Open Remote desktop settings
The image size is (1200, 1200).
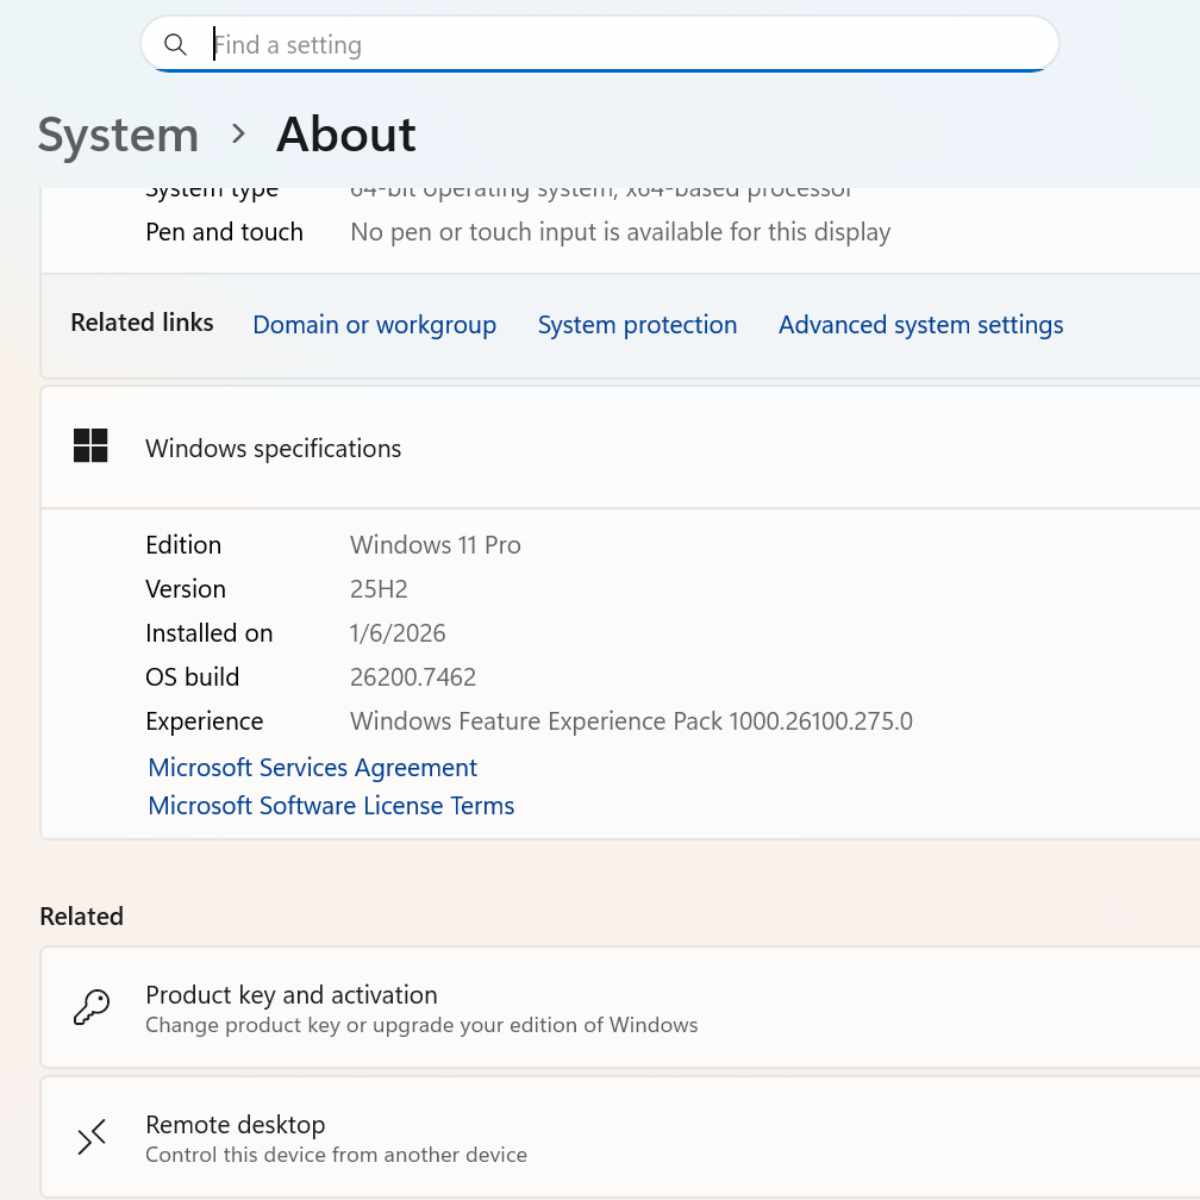(x=620, y=1138)
